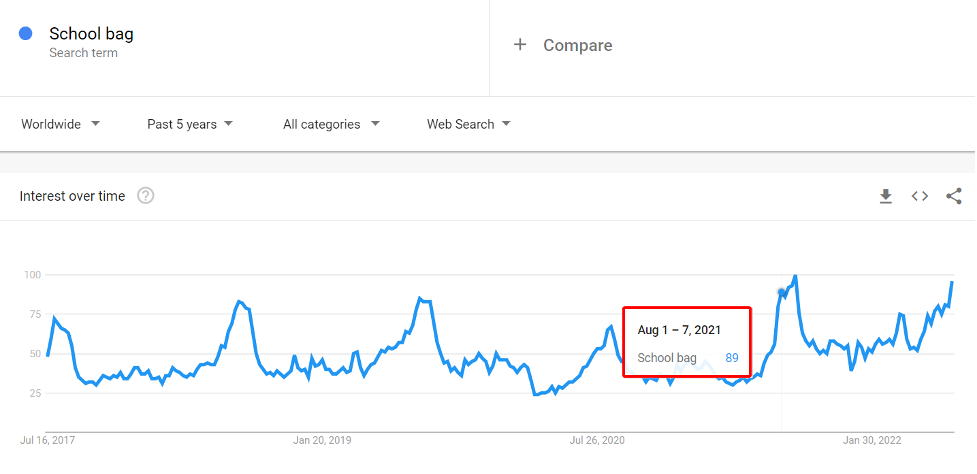This screenshot has height=474, width=977.
Task: Click the Aug 1 – 7, 2021 tooltip date
Action: tap(679, 329)
